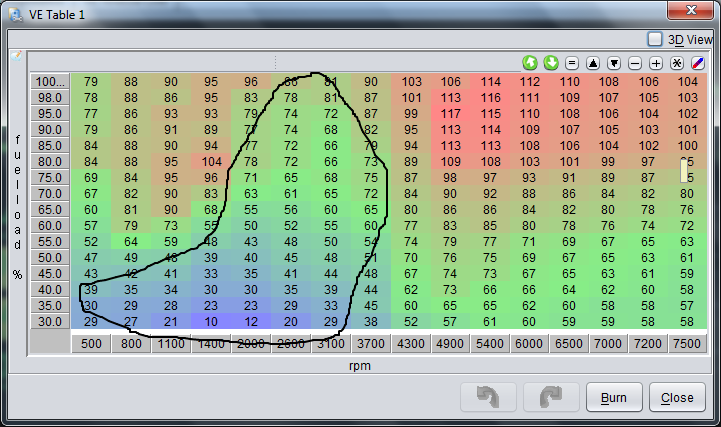Select cell 99 in 95.0 row, 4300 column
Image resolution: width=721 pixels, height=427 pixels.
coord(411,114)
